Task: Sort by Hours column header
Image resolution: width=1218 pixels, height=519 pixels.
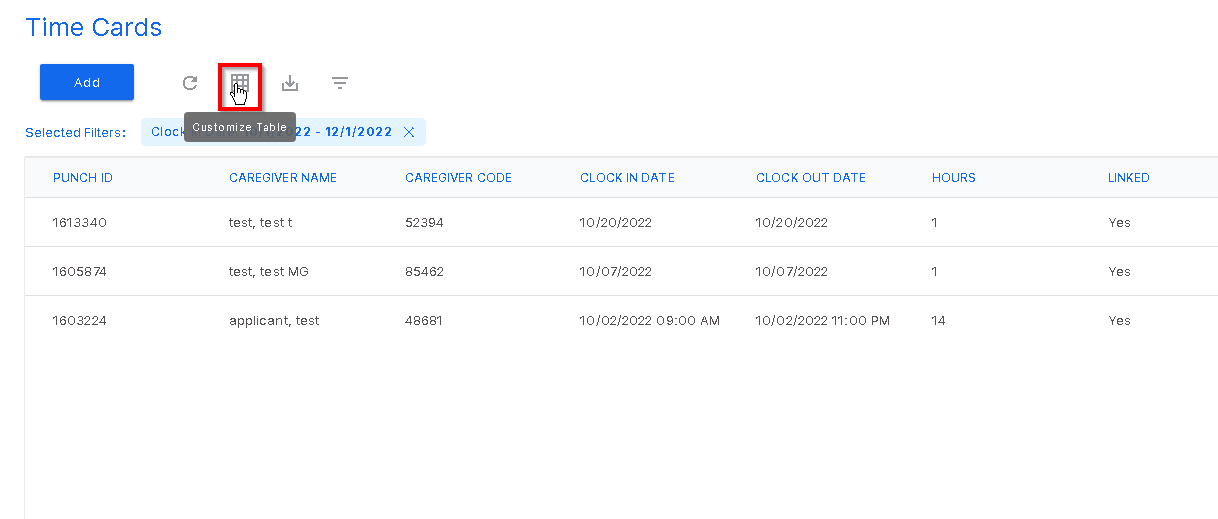Action: pyautogui.click(x=954, y=178)
